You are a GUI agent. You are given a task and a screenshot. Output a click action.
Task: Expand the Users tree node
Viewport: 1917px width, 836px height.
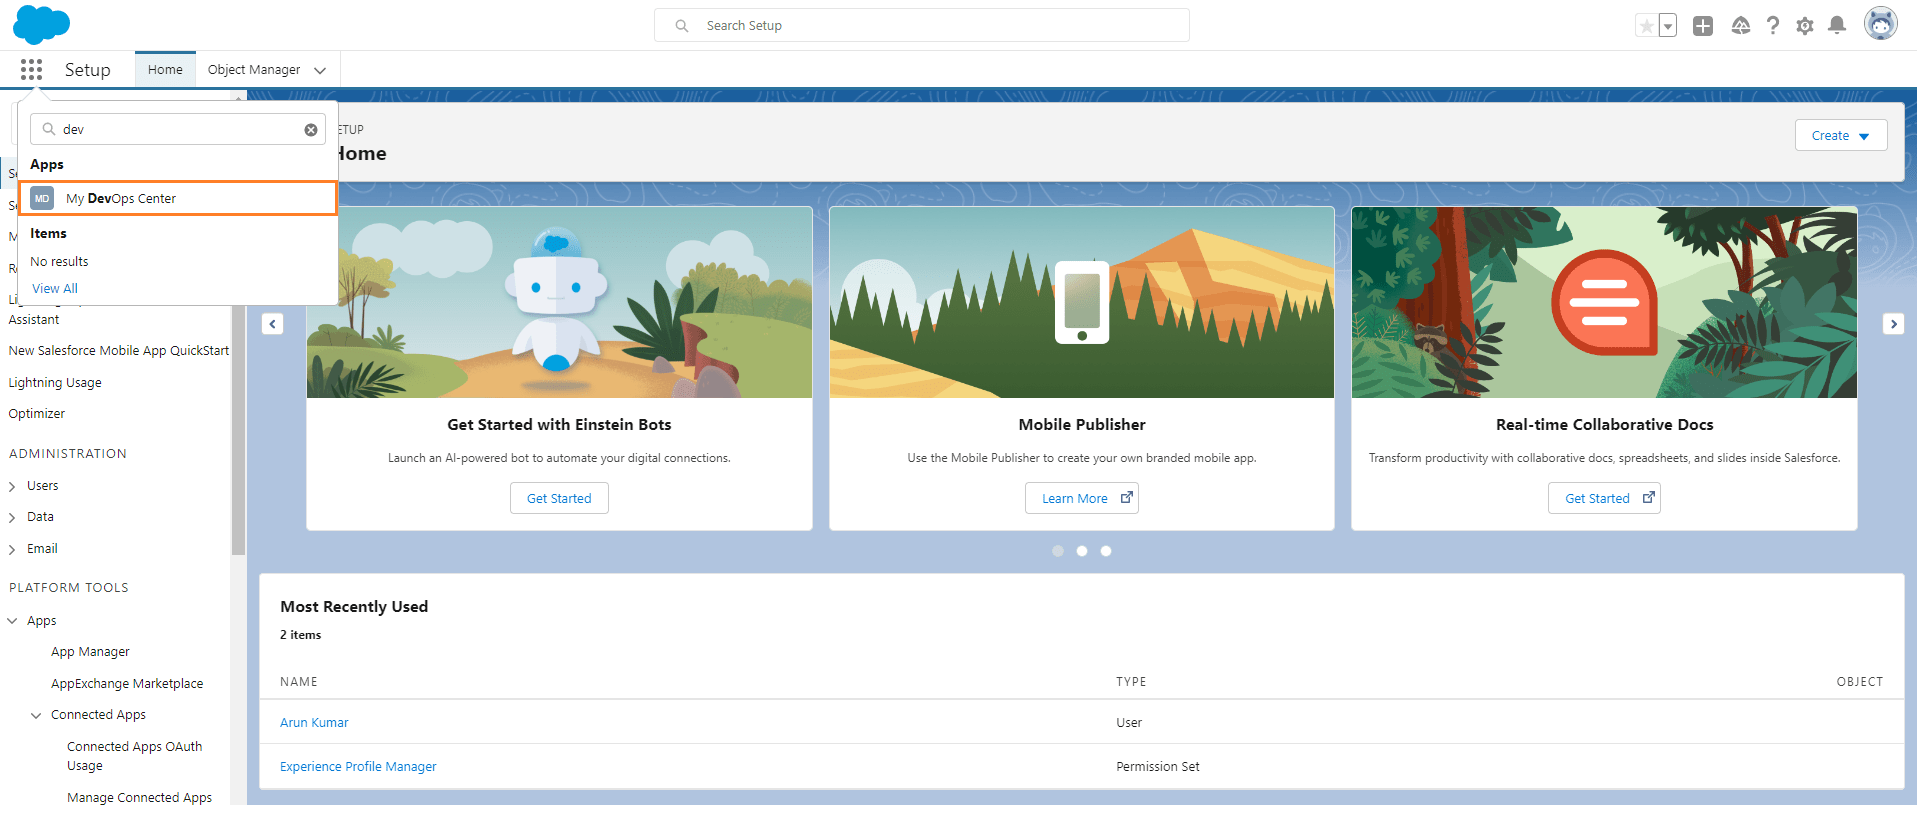(12, 486)
